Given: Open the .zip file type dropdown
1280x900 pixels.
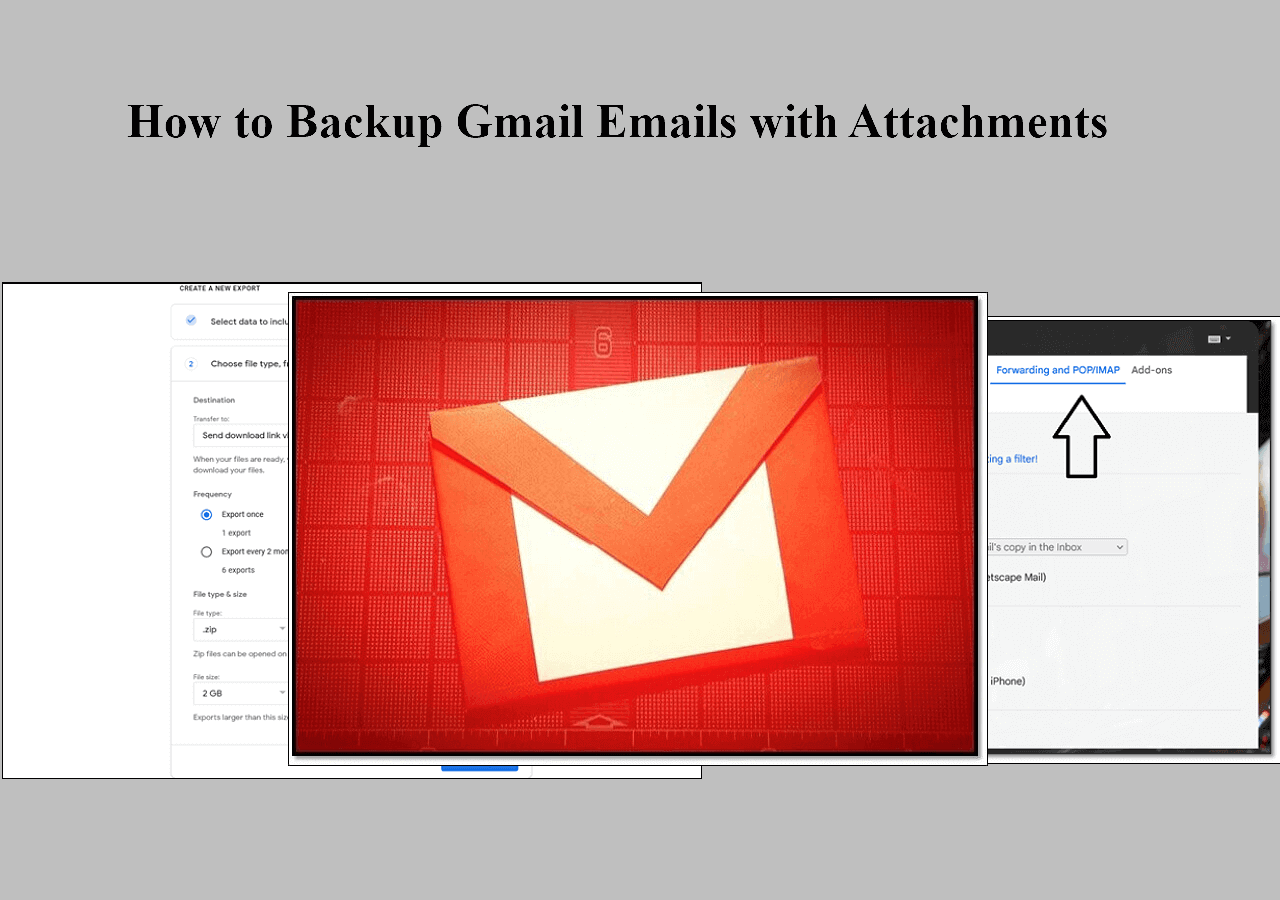Looking at the screenshot, I should [x=240, y=630].
